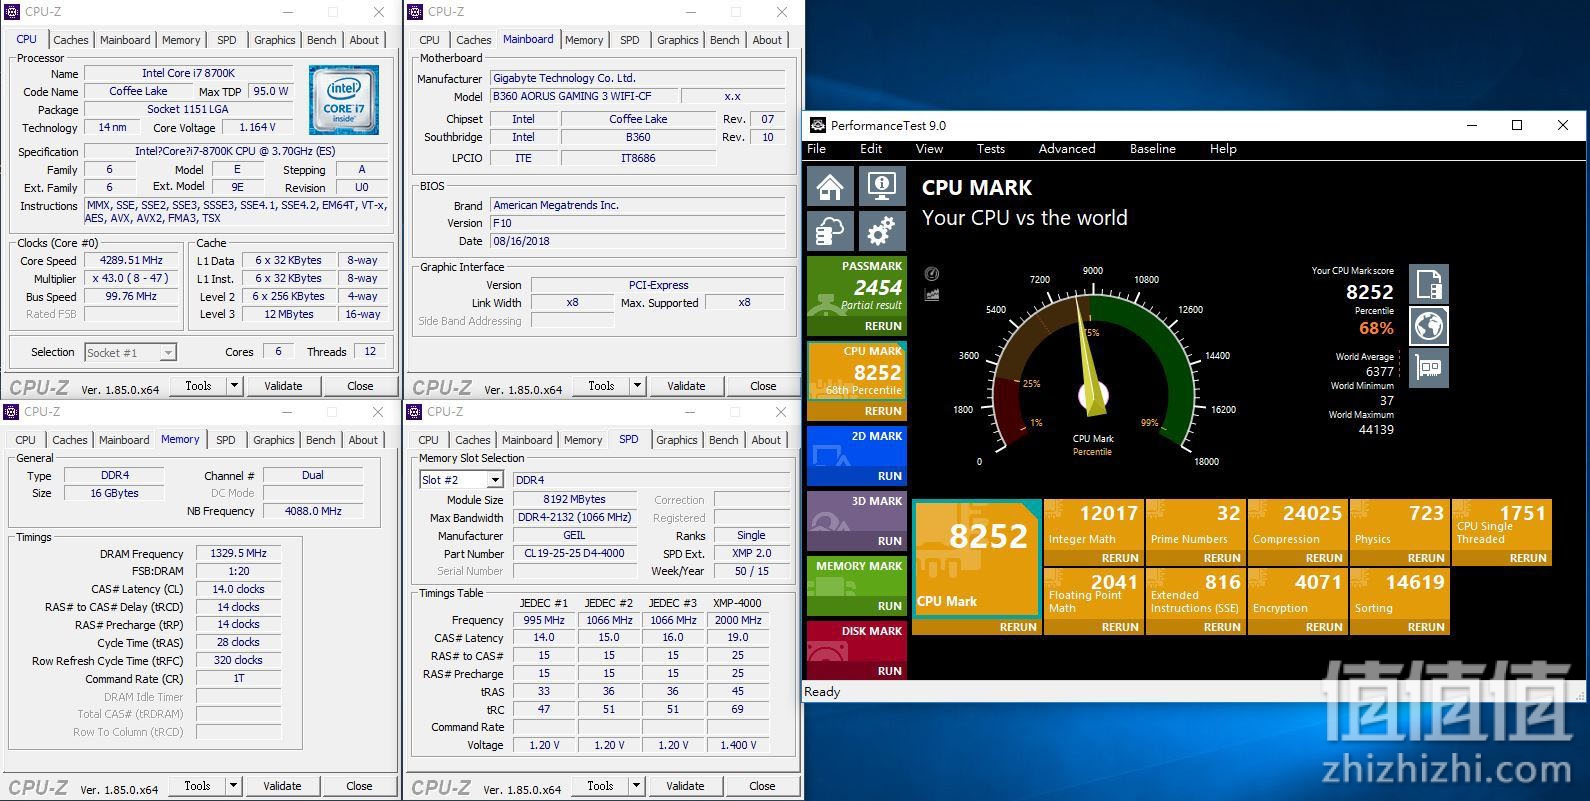Click the Core Speed value 4289.51 MHz
Image resolution: width=1590 pixels, height=801 pixels.
coord(131,260)
